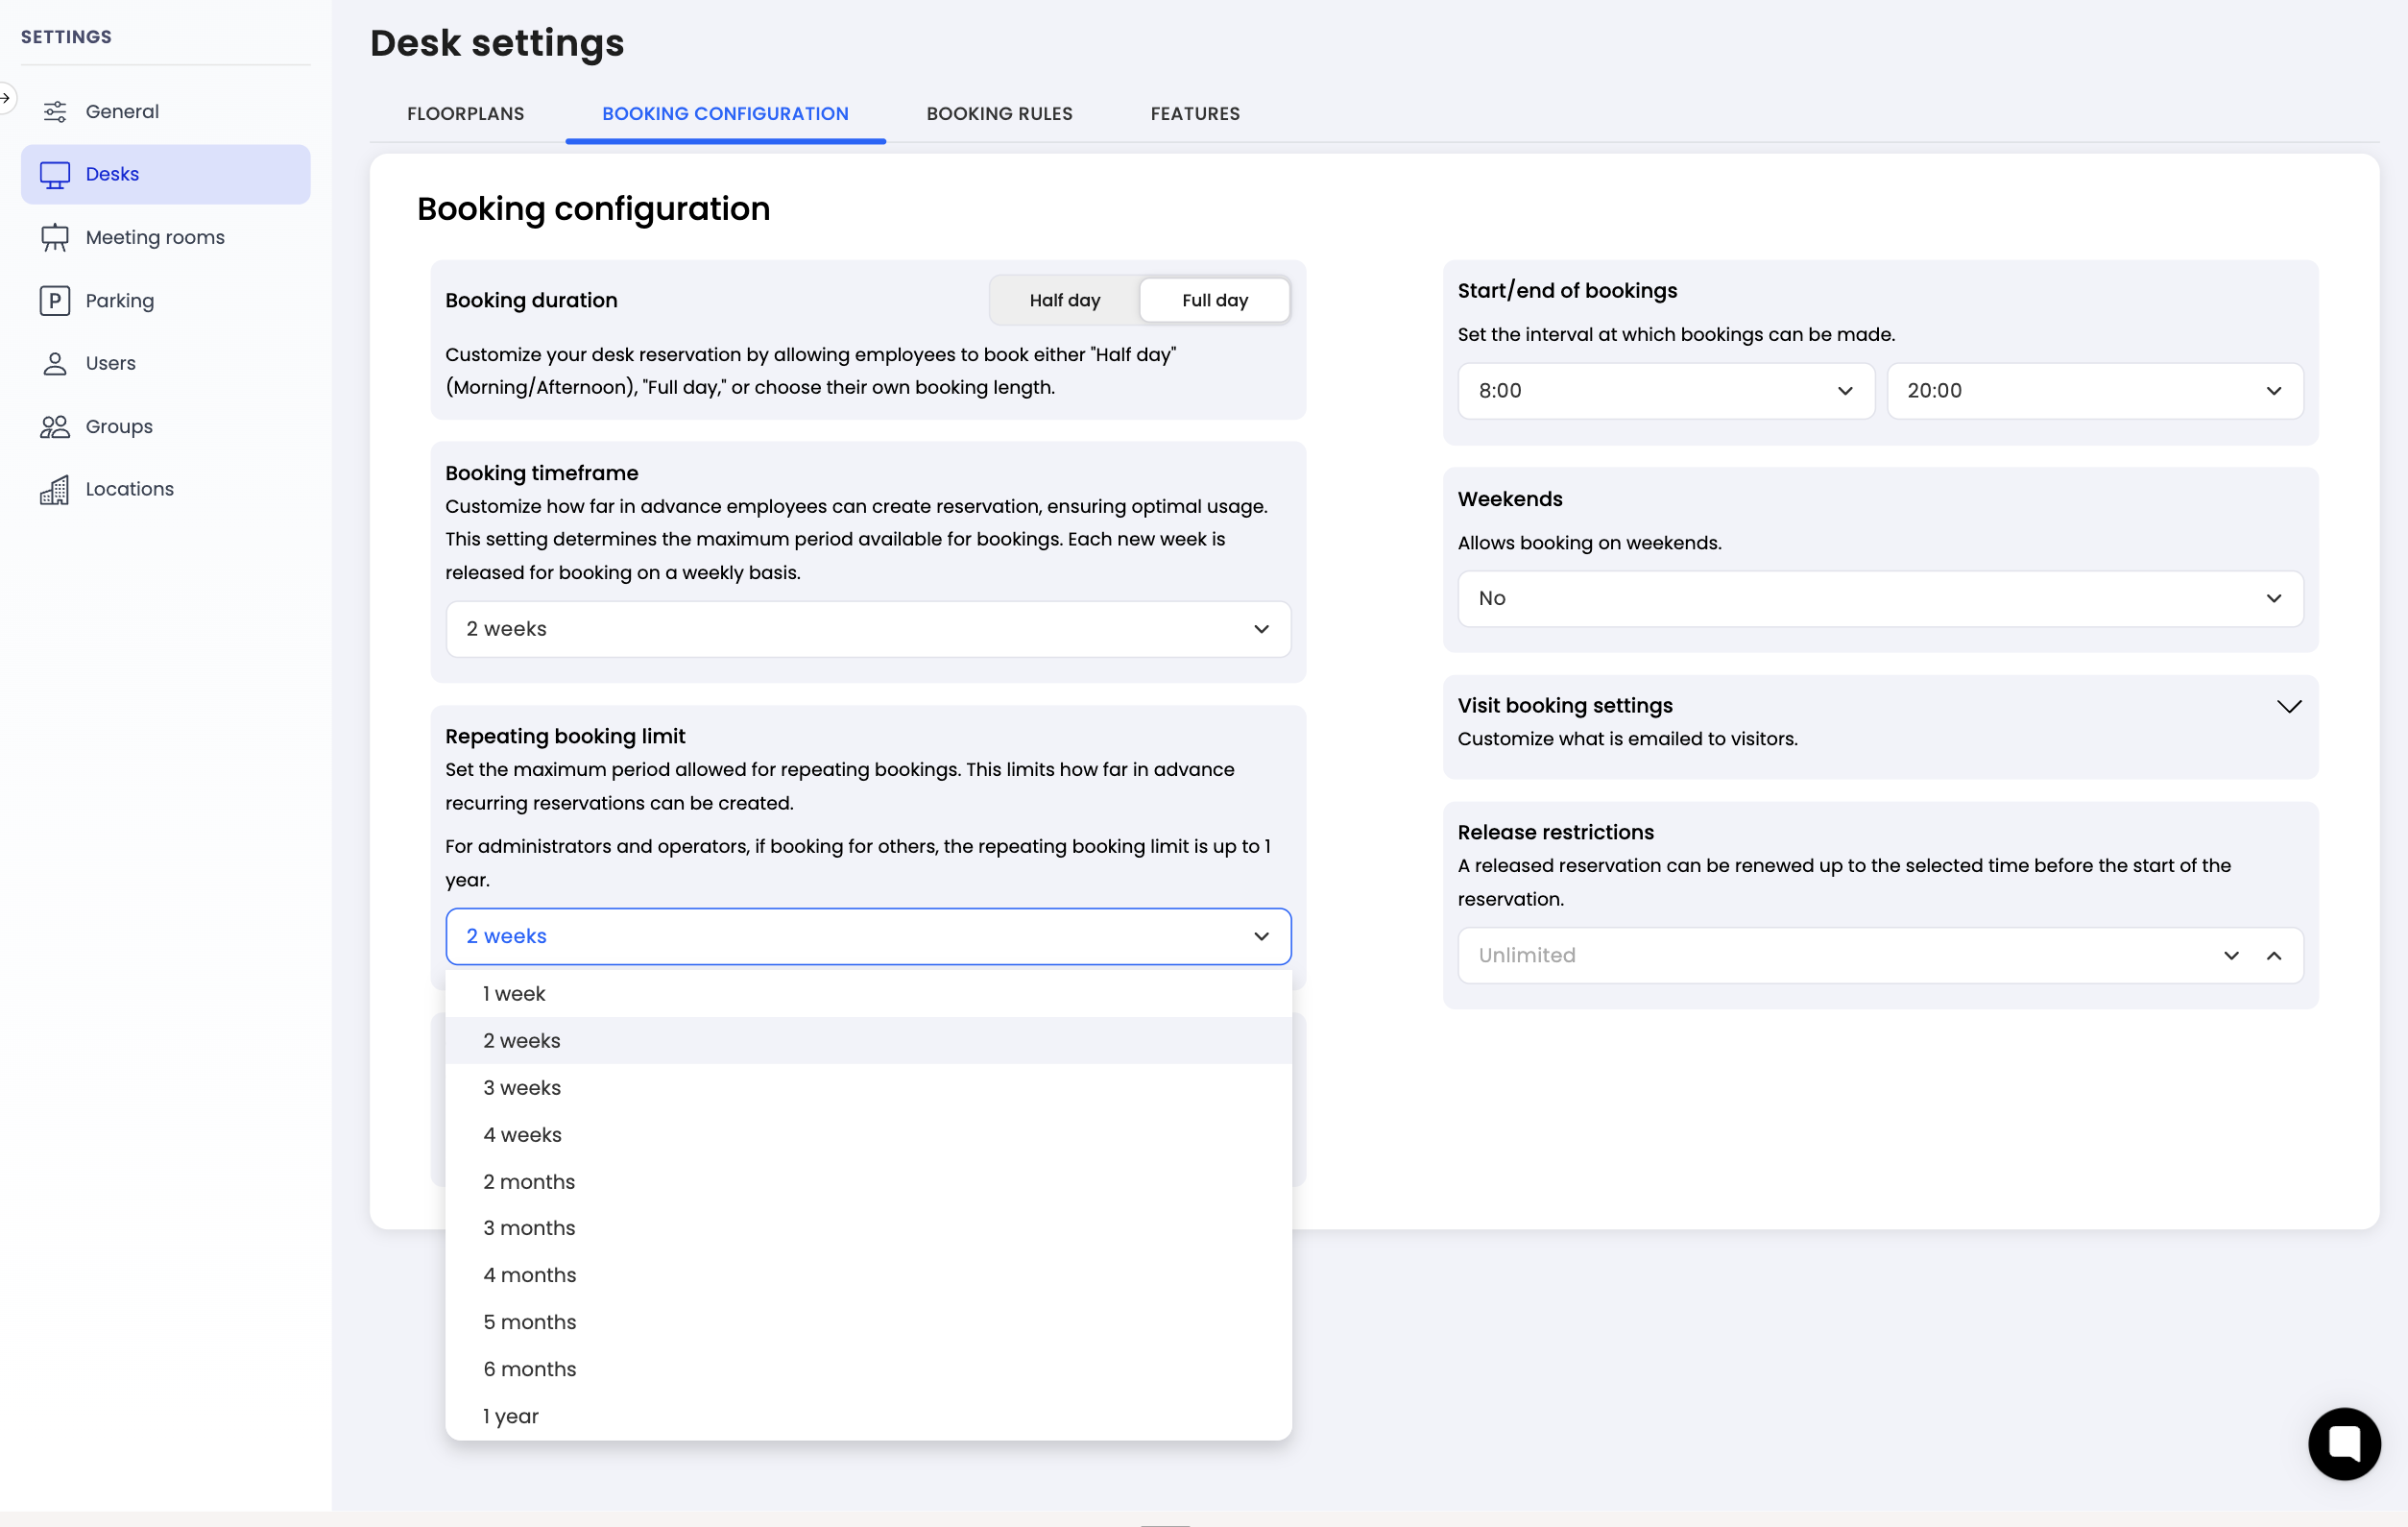2408x1527 pixels.
Task: Select the 1 year option
Action: [x=511, y=1416]
